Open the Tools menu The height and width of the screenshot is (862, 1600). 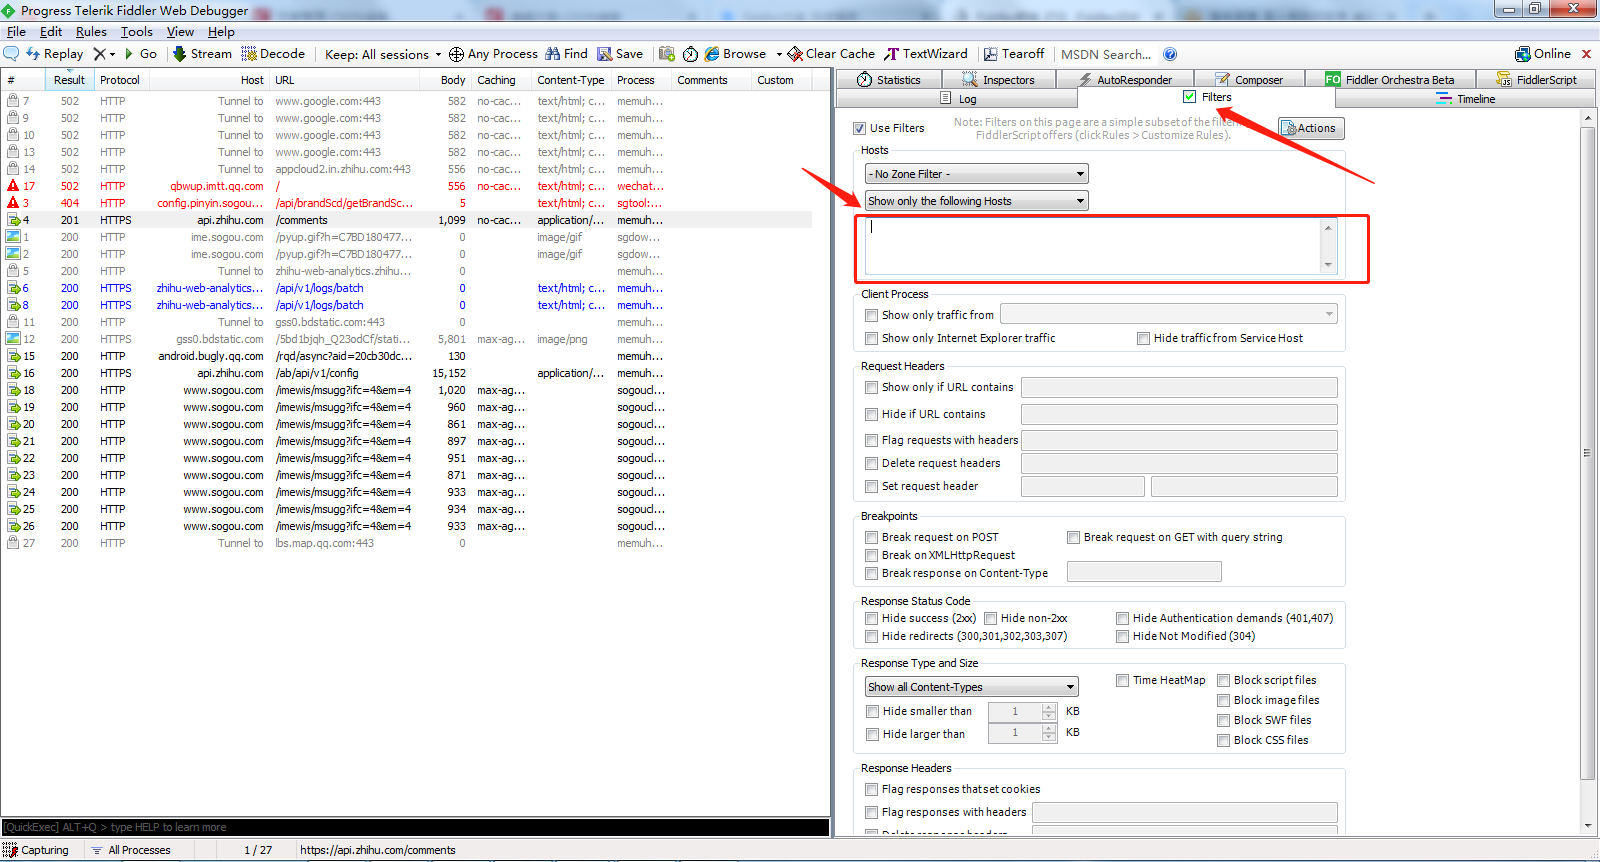click(x=137, y=32)
